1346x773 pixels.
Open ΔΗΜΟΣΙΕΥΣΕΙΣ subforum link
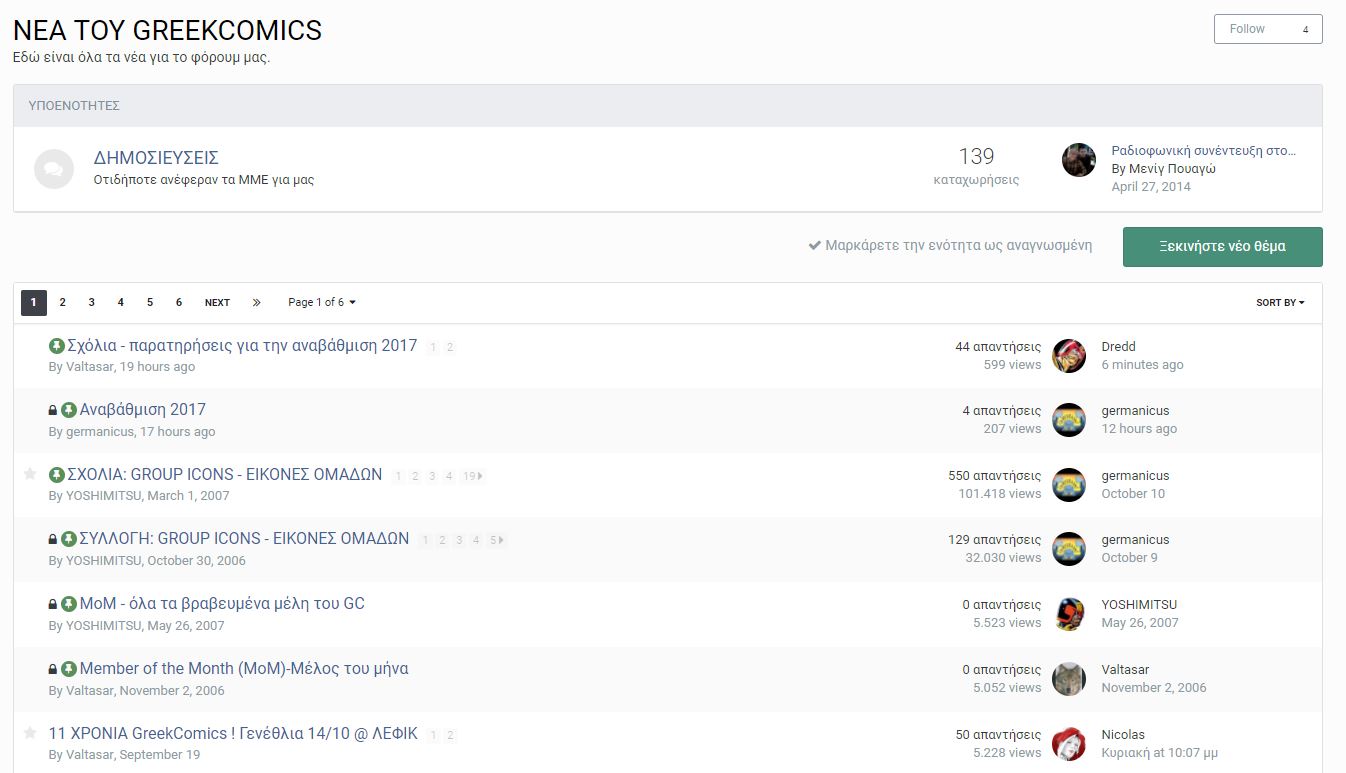156,158
